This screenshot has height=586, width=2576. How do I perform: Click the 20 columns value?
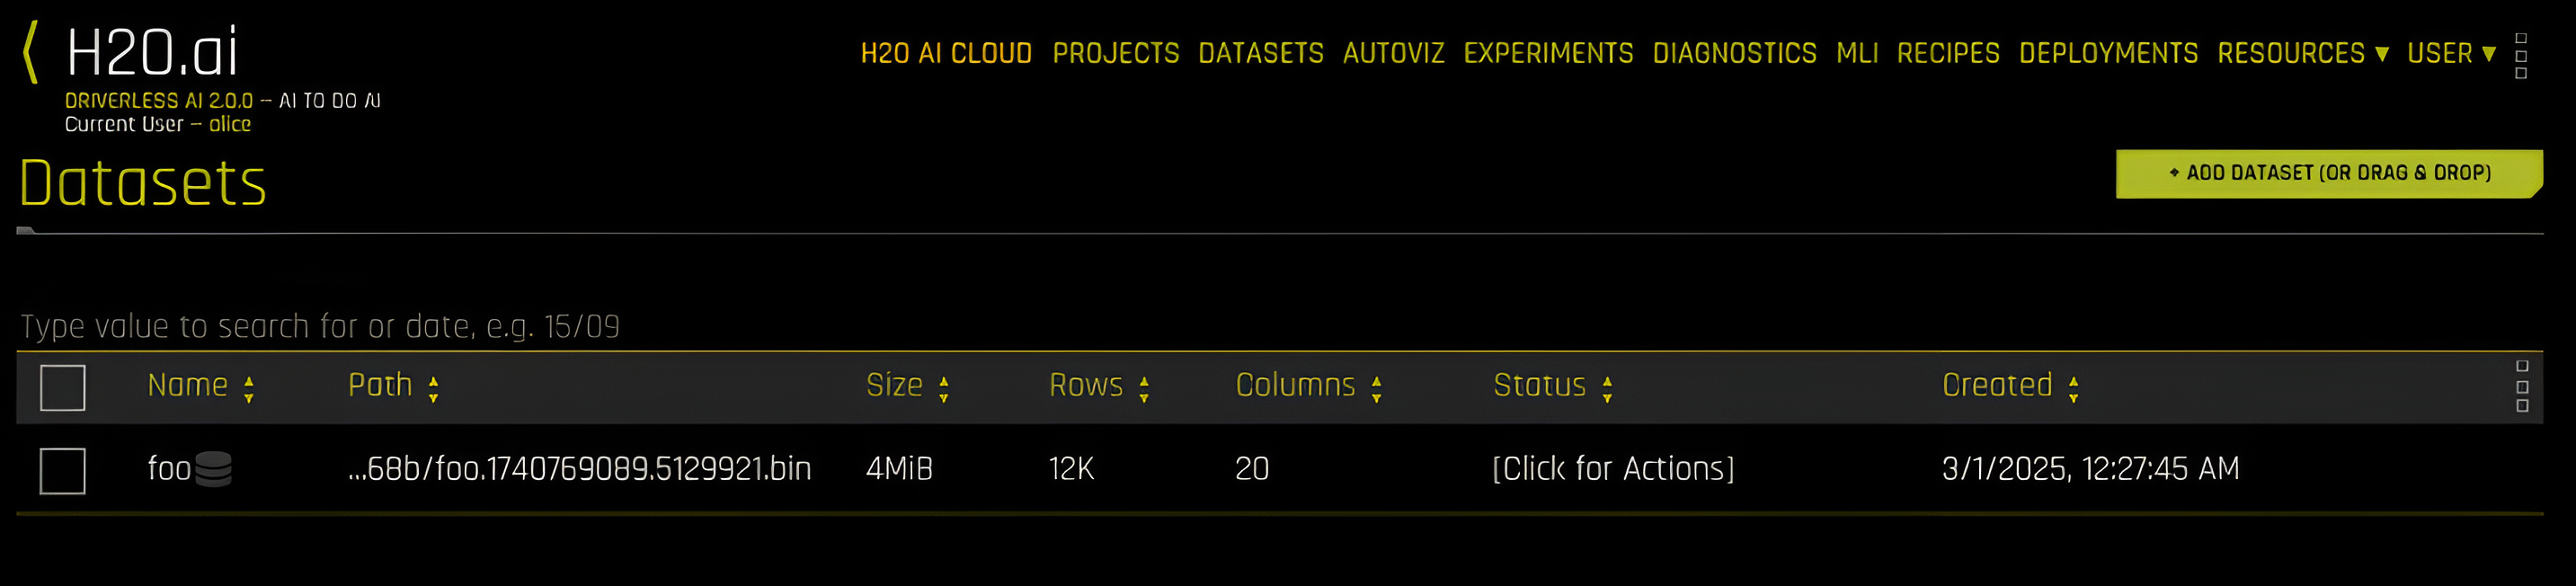pos(1252,469)
